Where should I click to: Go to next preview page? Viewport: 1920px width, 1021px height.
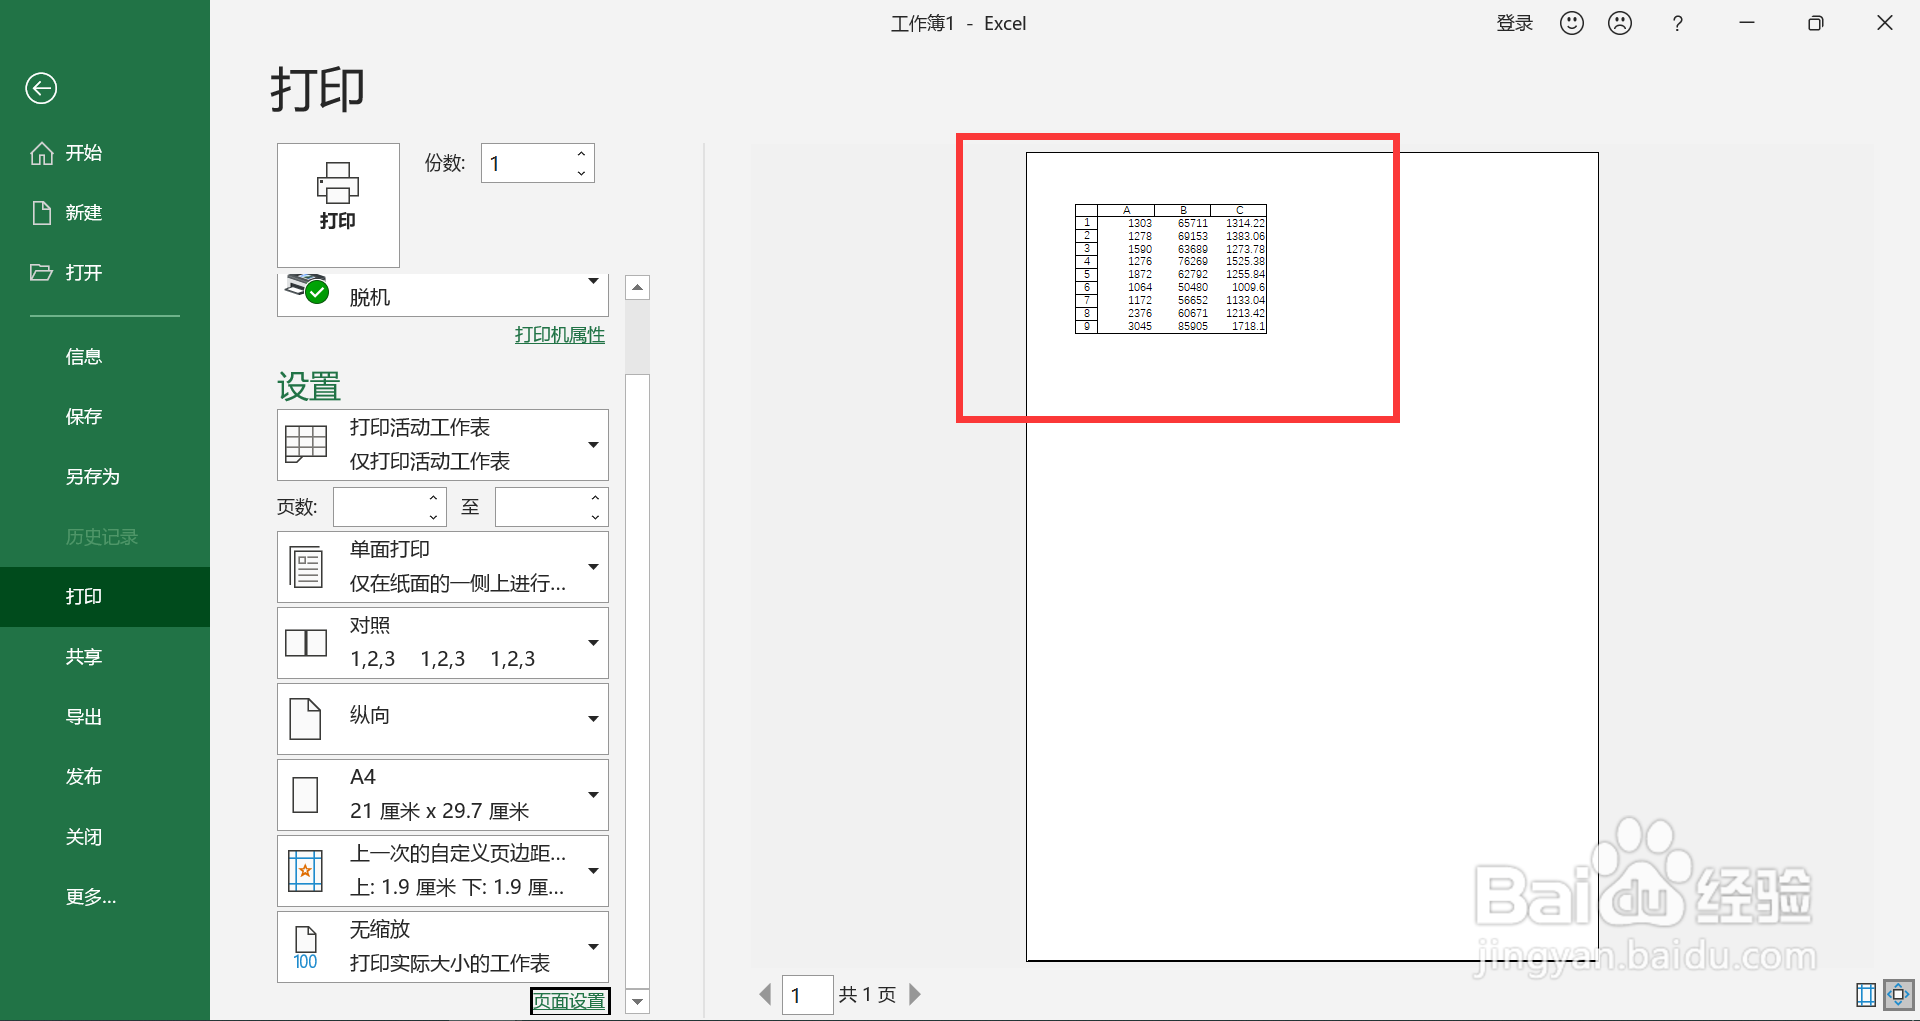coord(914,994)
